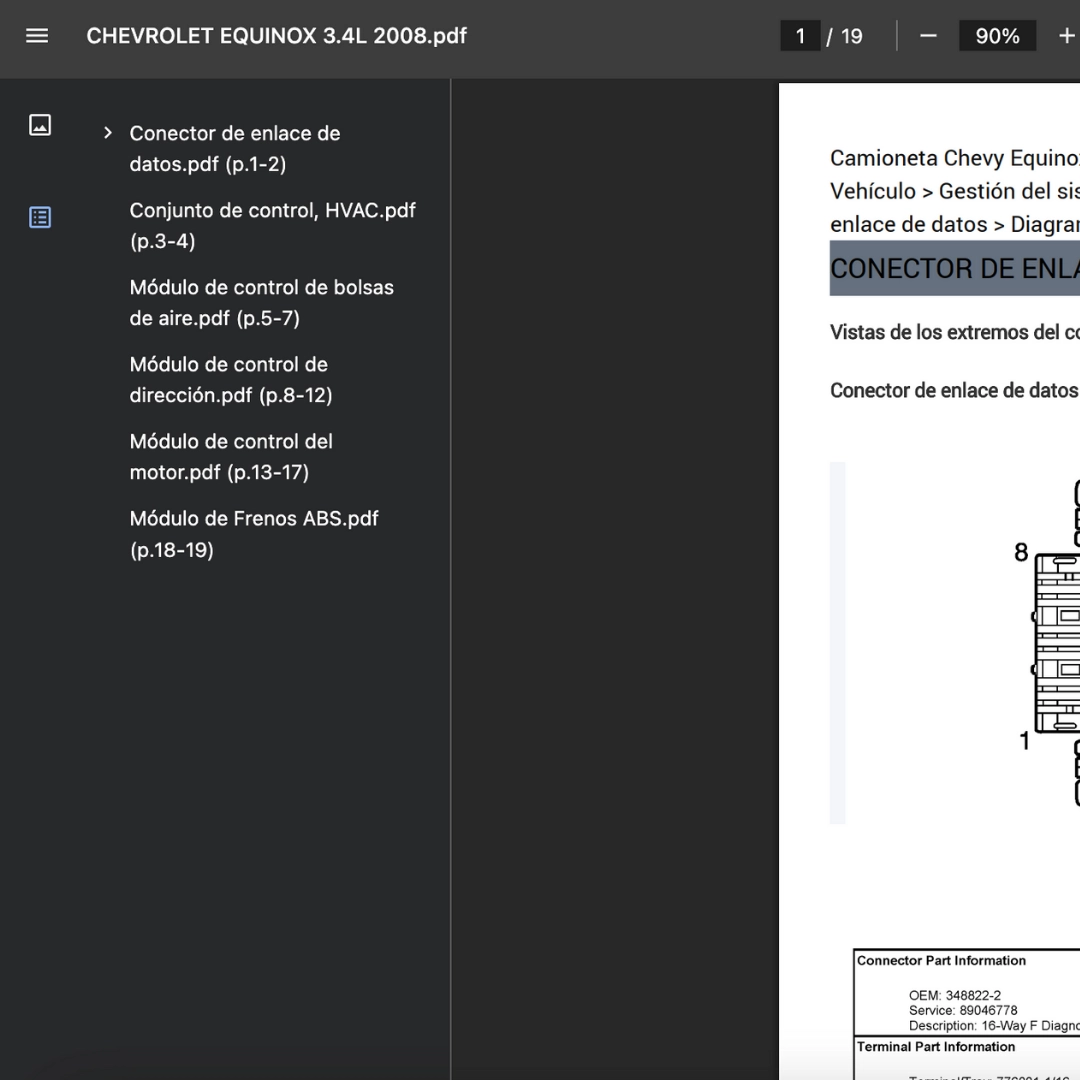The width and height of the screenshot is (1080, 1080).
Task: Navigate to Módulo de Frenos ABS.pdf
Action: [x=253, y=534]
